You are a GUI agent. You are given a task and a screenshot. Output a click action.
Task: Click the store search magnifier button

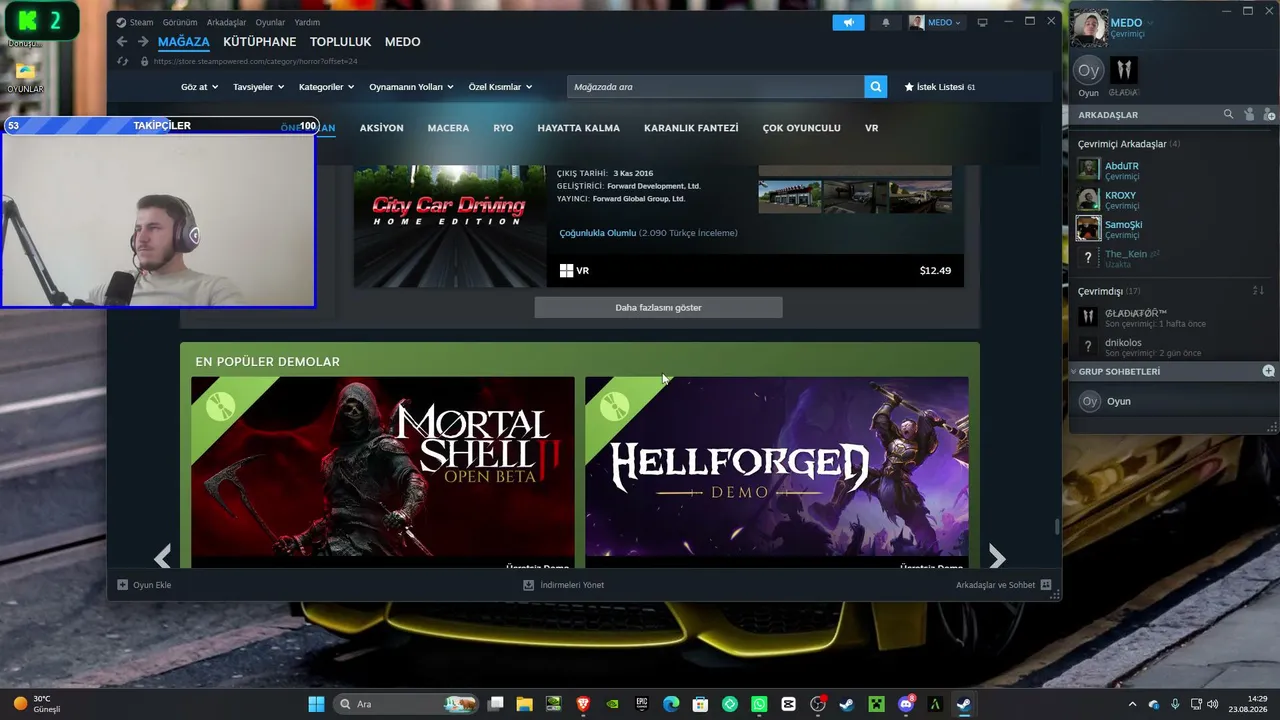point(876,87)
